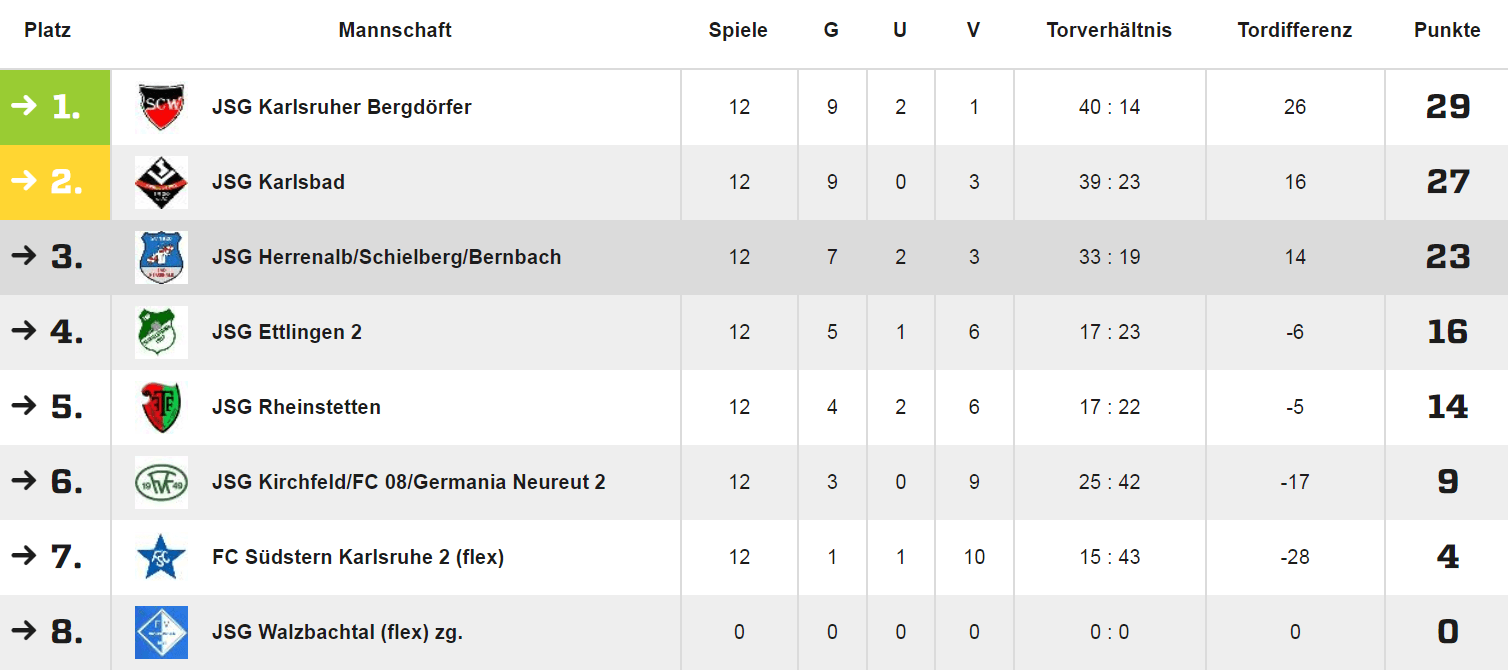The image size is (1508, 670).
Task: Select the JSG Rheinstetten red-green crest
Action: [x=161, y=407]
